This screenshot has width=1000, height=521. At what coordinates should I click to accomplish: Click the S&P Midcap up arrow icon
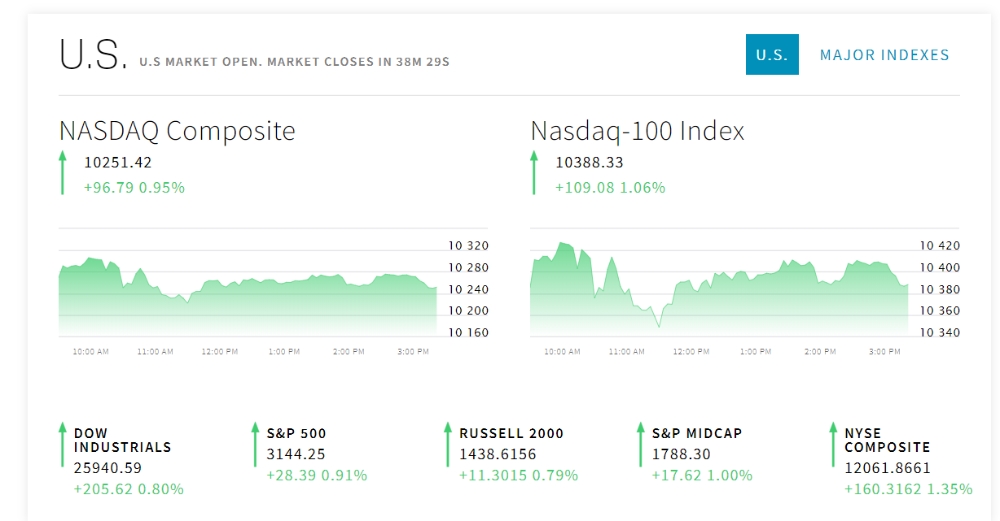tap(640, 444)
